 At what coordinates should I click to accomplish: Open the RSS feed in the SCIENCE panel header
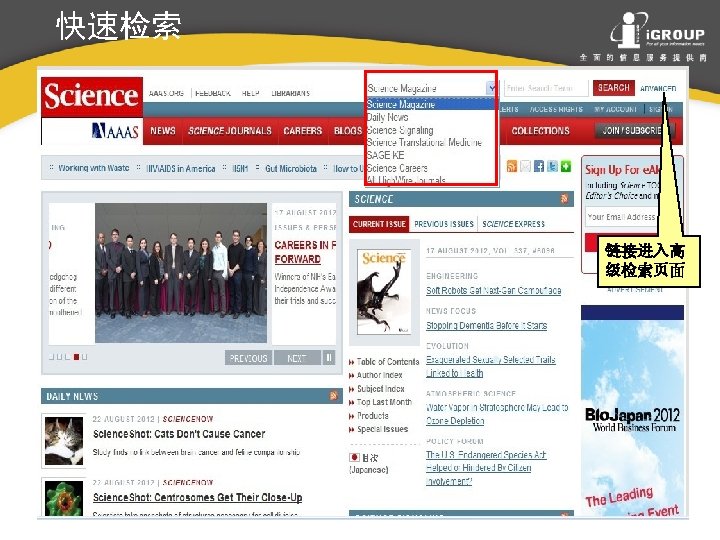pos(564,199)
